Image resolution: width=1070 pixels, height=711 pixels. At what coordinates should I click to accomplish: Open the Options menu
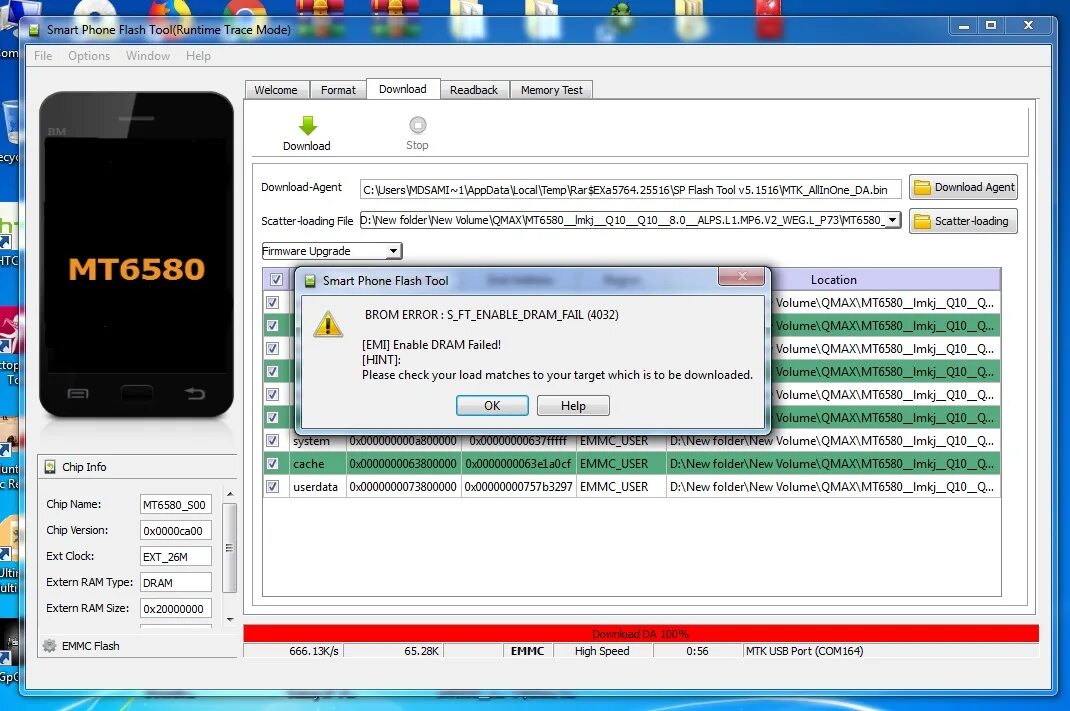[x=89, y=56]
